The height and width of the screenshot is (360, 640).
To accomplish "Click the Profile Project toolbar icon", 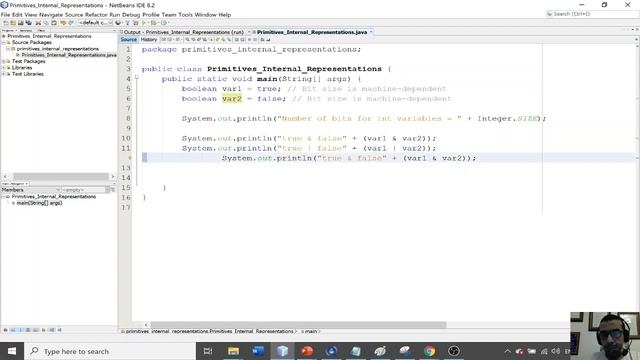I will pyautogui.click(x=164, y=23).
